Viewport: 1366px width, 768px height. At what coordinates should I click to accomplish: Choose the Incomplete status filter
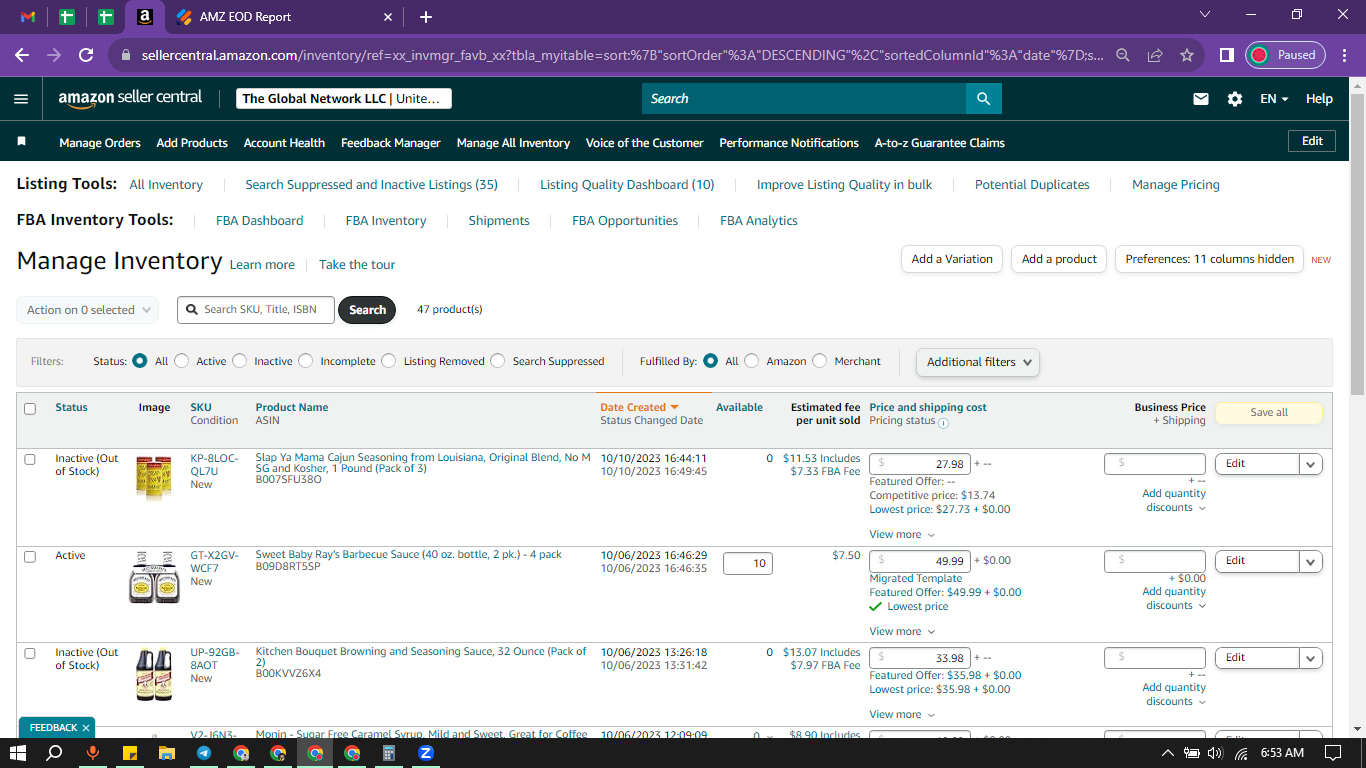pyautogui.click(x=306, y=361)
